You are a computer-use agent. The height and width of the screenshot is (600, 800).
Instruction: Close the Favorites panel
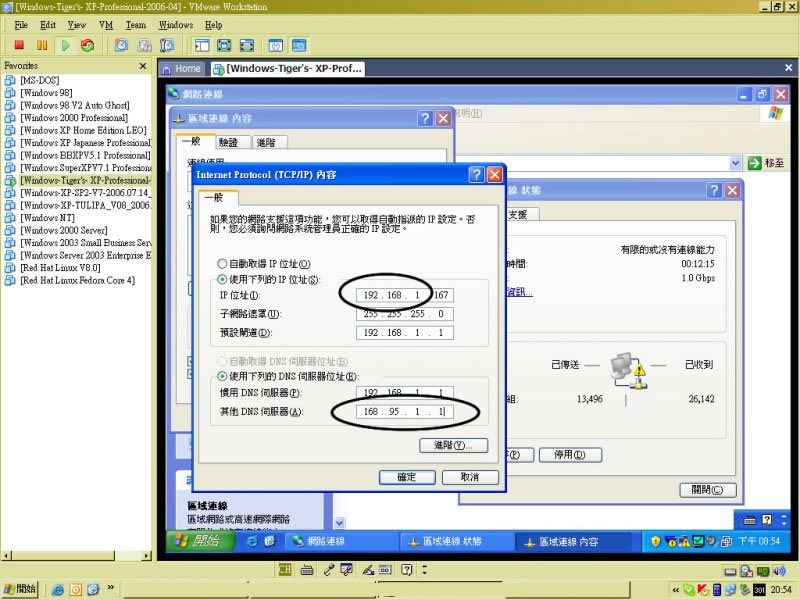coord(143,66)
